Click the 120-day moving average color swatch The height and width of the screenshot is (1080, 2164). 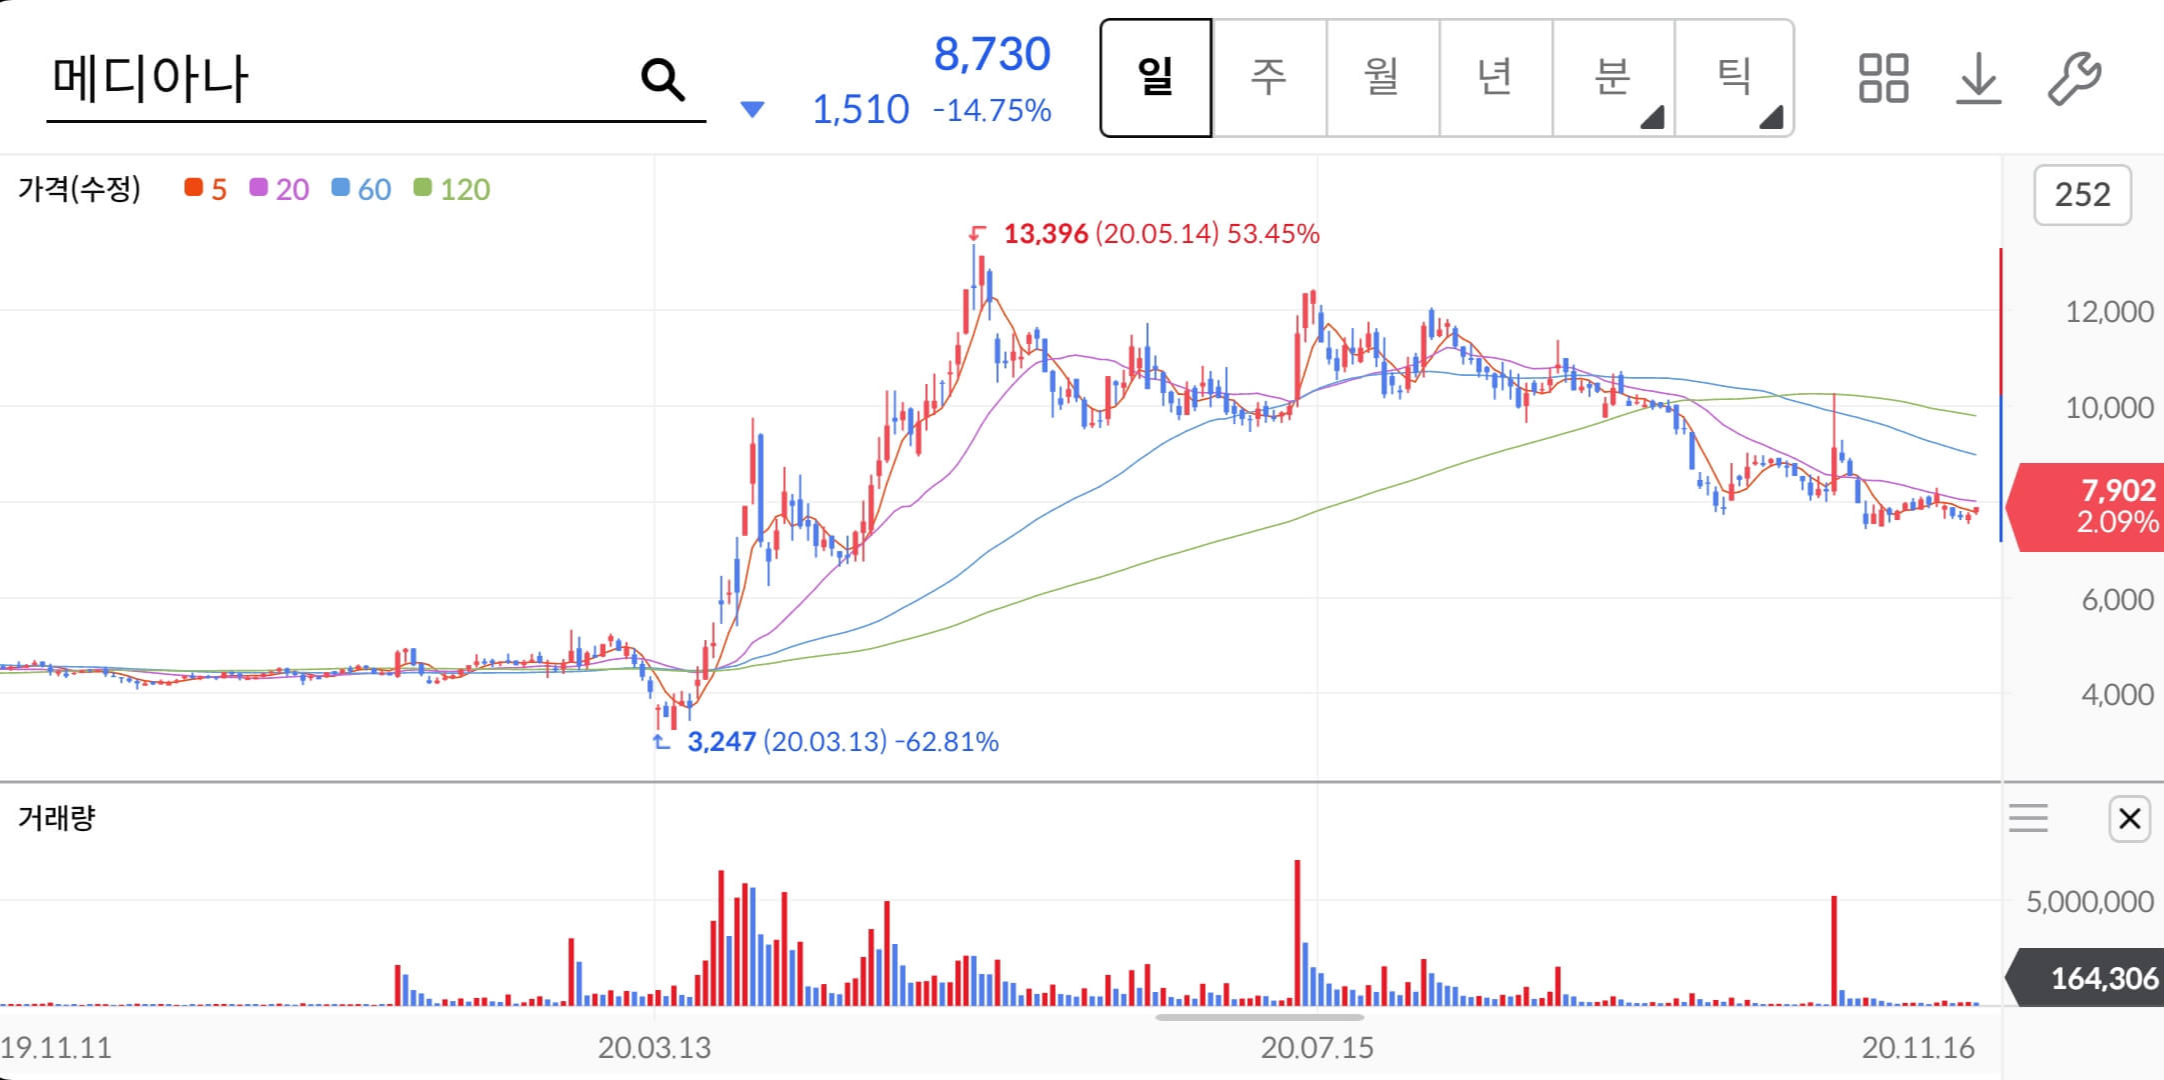pos(423,188)
